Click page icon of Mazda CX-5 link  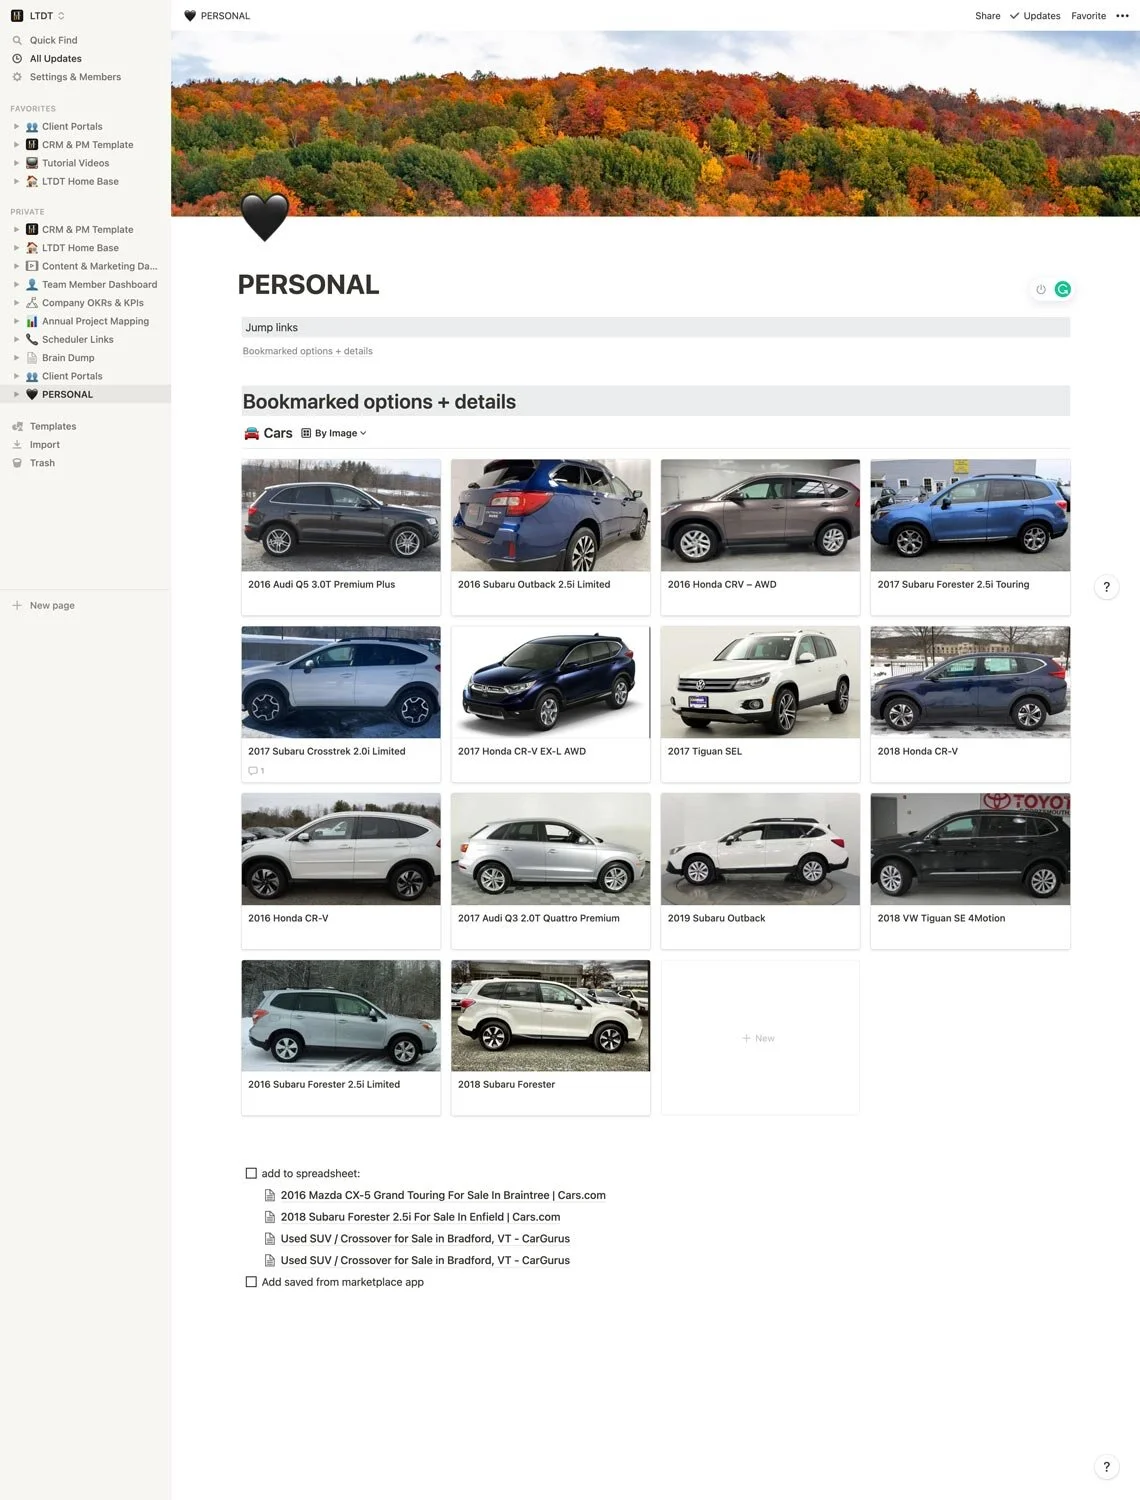pyautogui.click(x=270, y=1195)
